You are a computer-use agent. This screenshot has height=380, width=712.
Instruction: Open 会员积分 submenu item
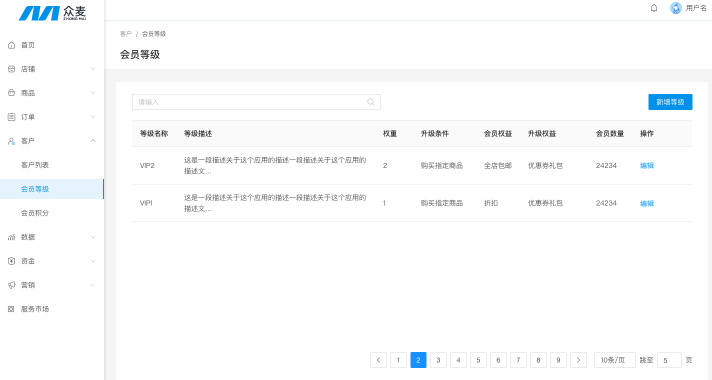click(x=35, y=213)
